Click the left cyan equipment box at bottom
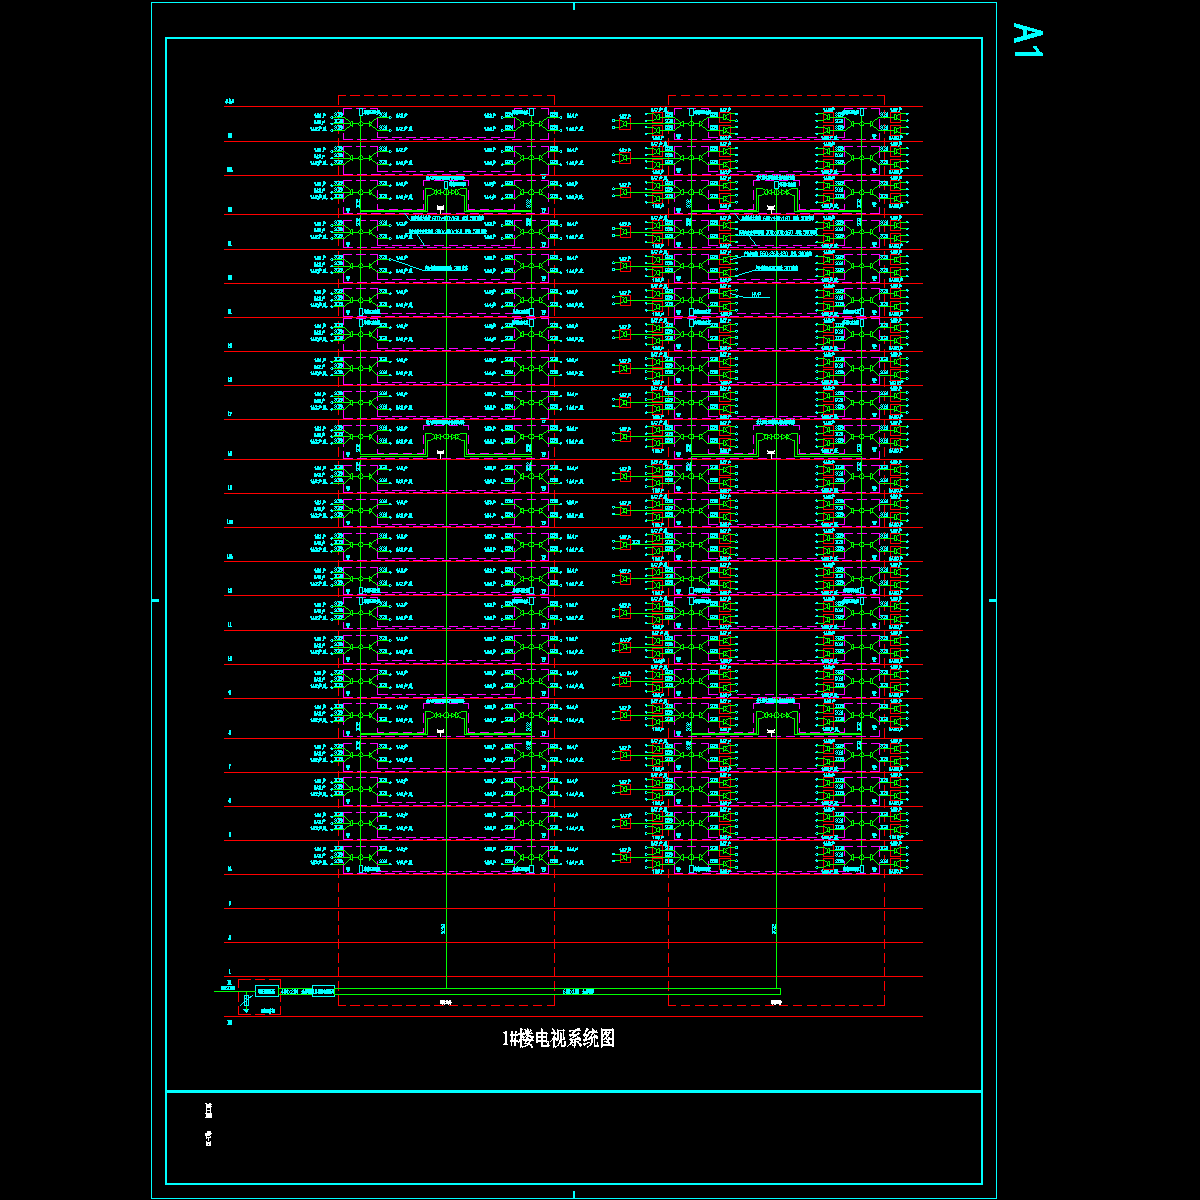 pyautogui.click(x=266, y=991)
